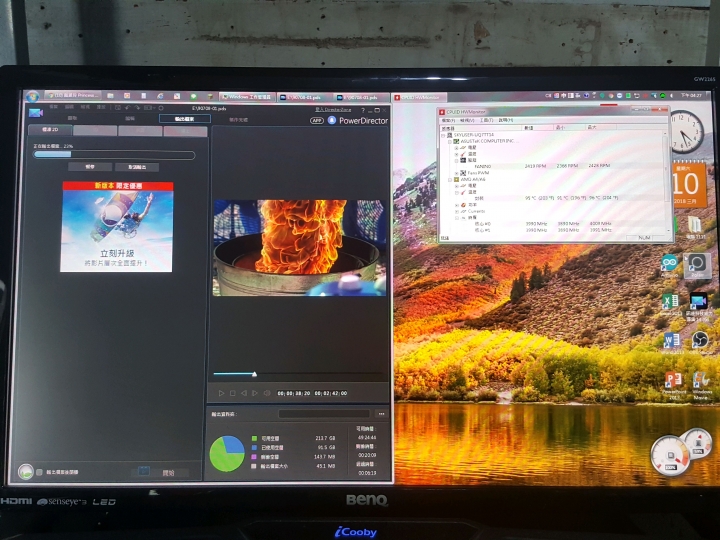Open Windows Movie Maker desktop shortcut
The image size is (720, 540).
[x=701, y=380]
